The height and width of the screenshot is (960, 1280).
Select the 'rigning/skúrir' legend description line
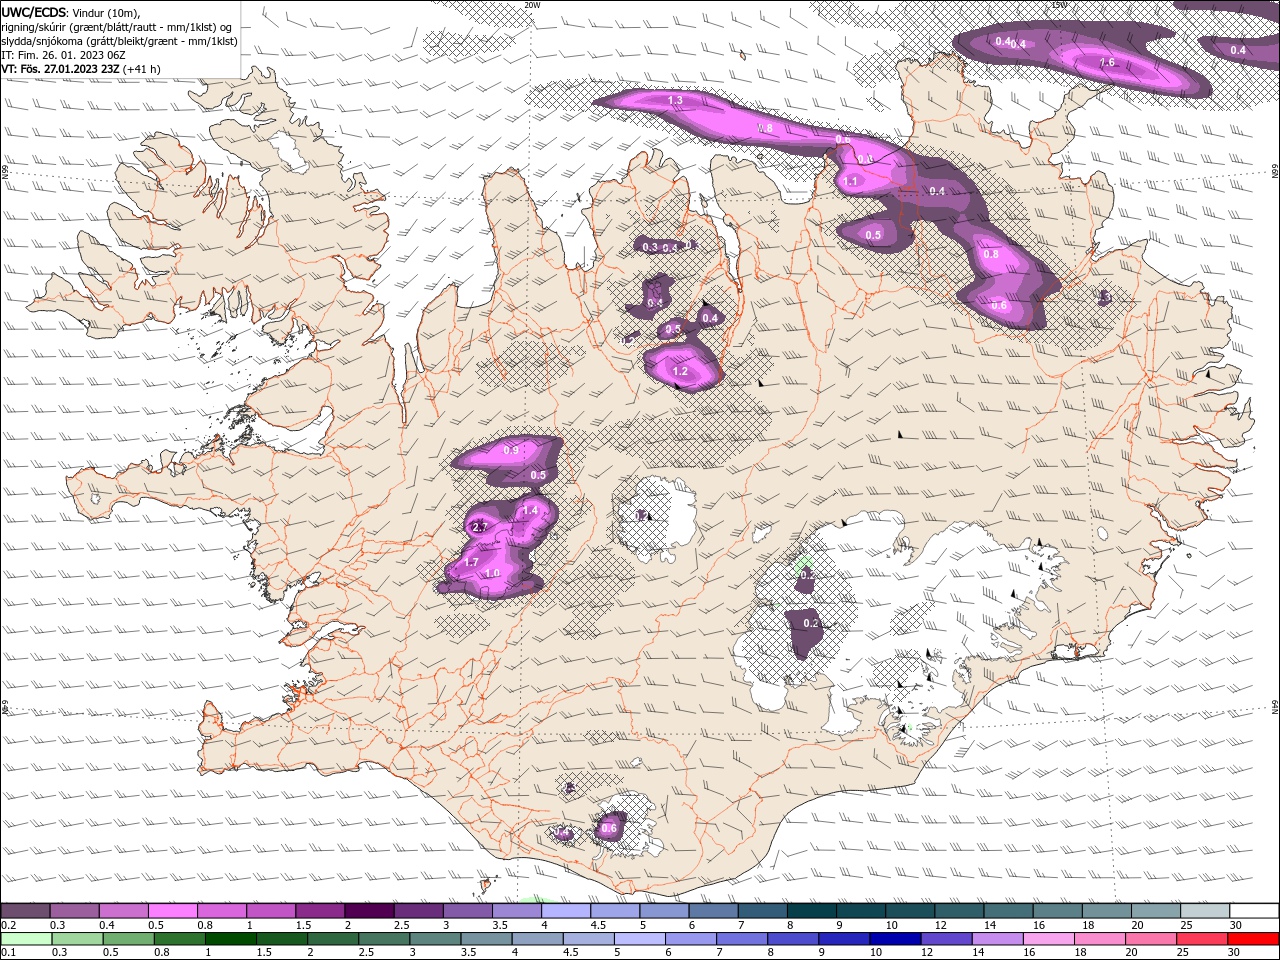click(x=116, y=26)
